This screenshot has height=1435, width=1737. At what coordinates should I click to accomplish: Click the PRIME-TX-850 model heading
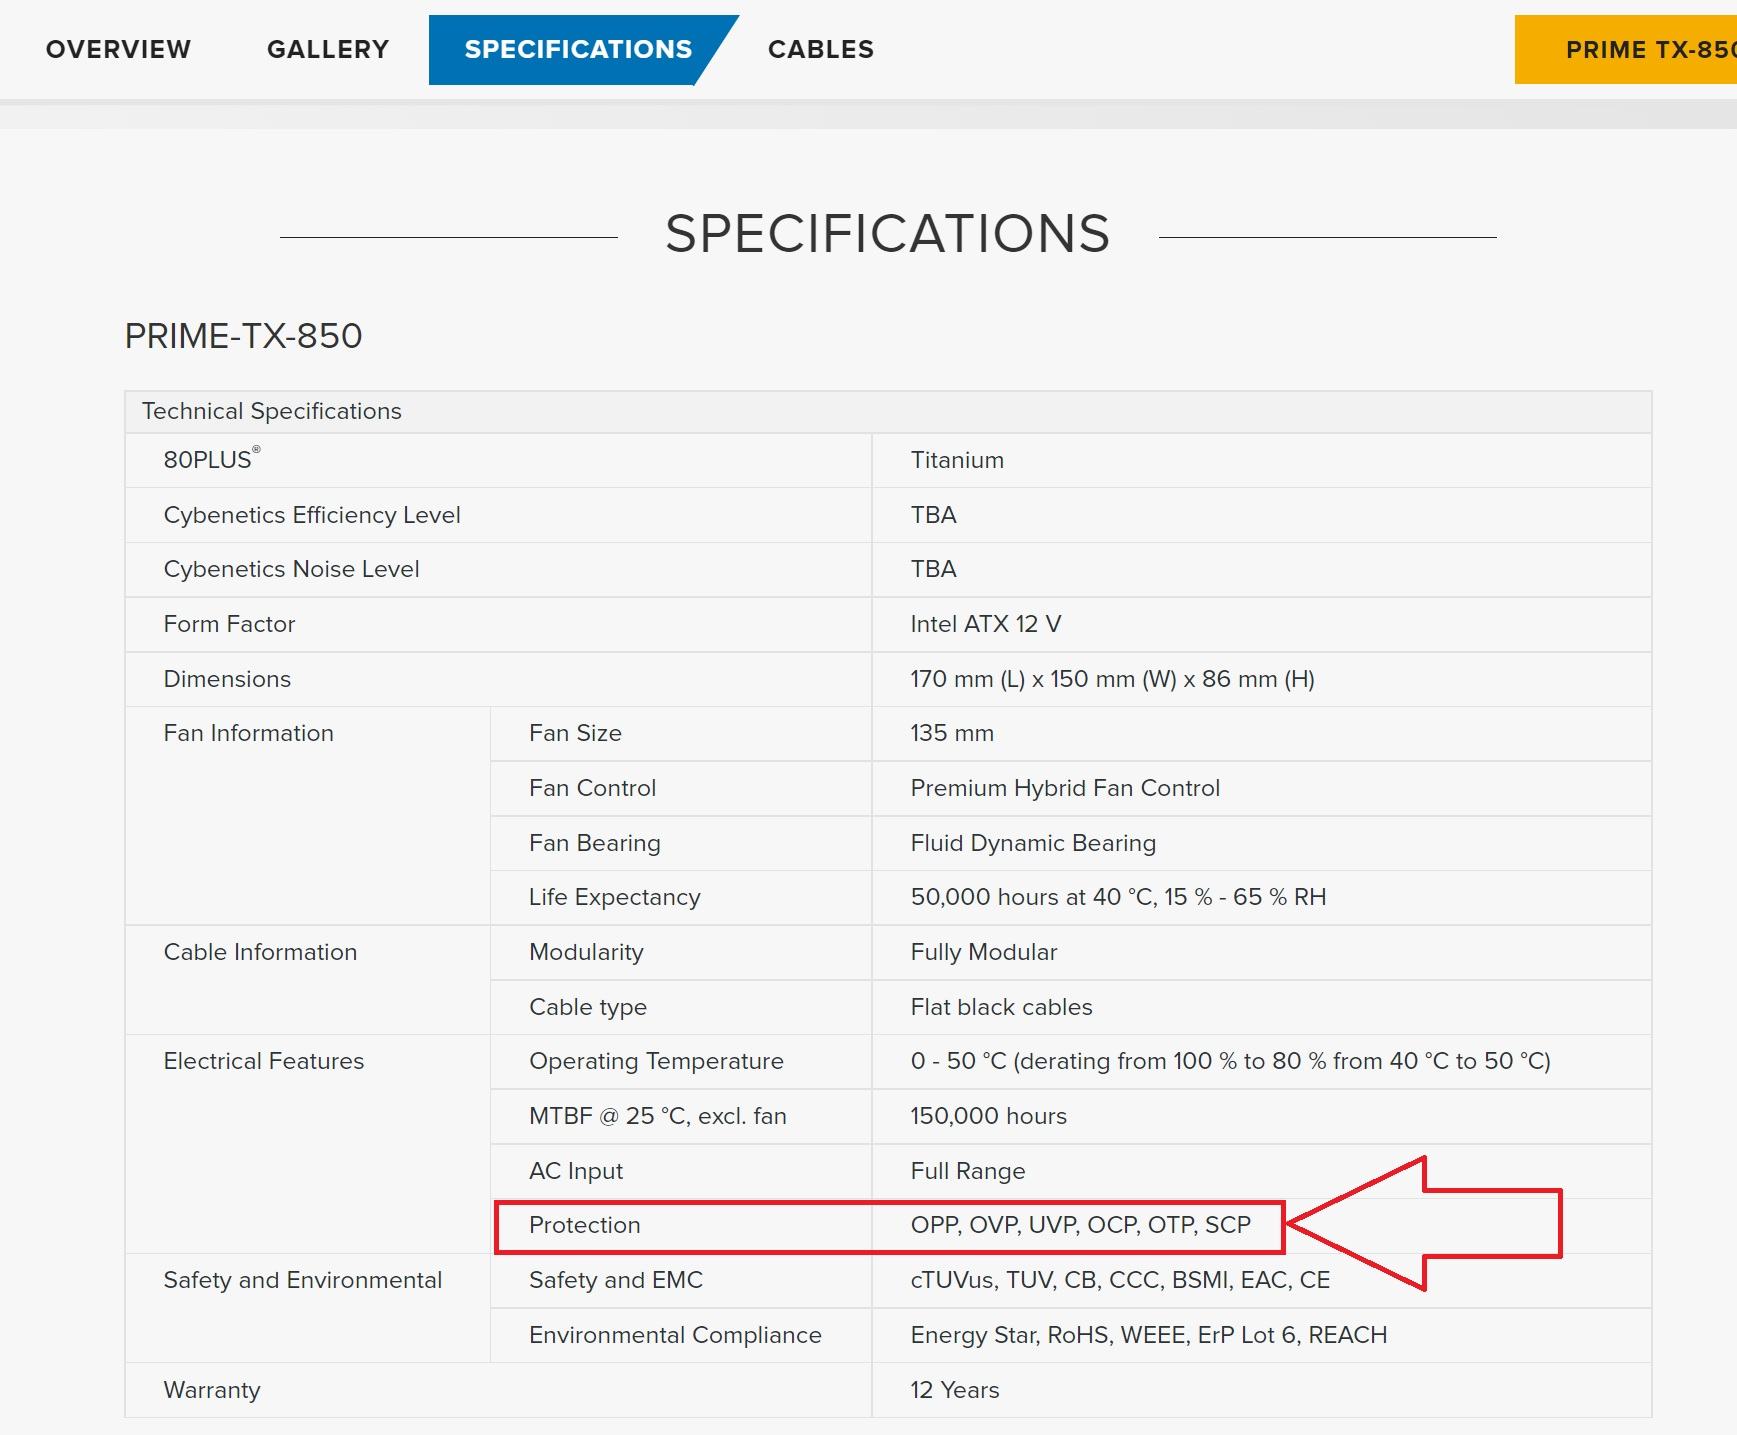(243, 336)
